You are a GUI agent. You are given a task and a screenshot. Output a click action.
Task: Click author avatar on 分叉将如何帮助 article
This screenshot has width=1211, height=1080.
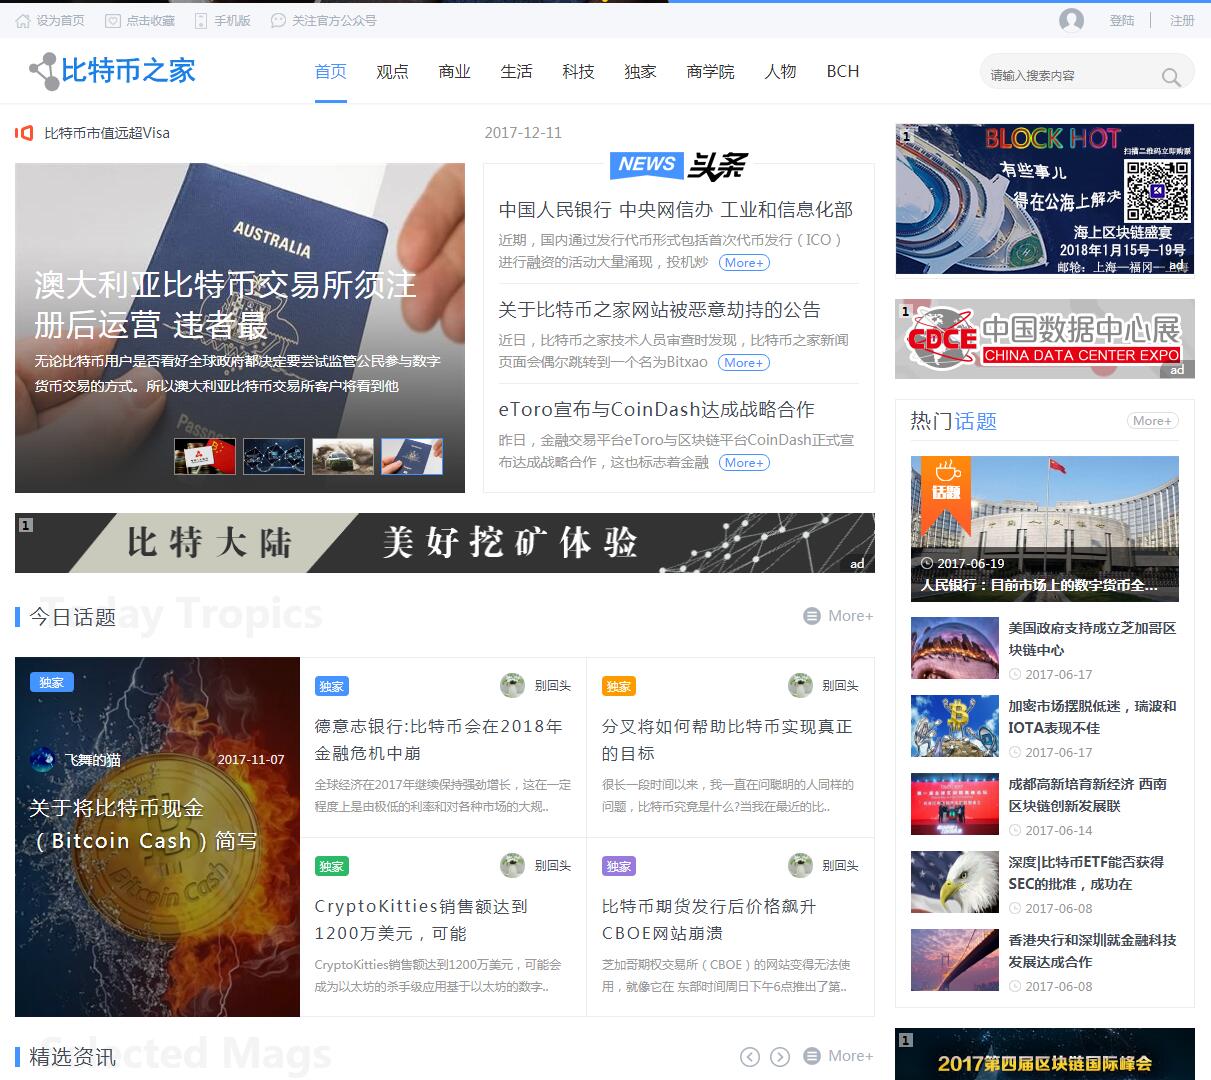800,685
